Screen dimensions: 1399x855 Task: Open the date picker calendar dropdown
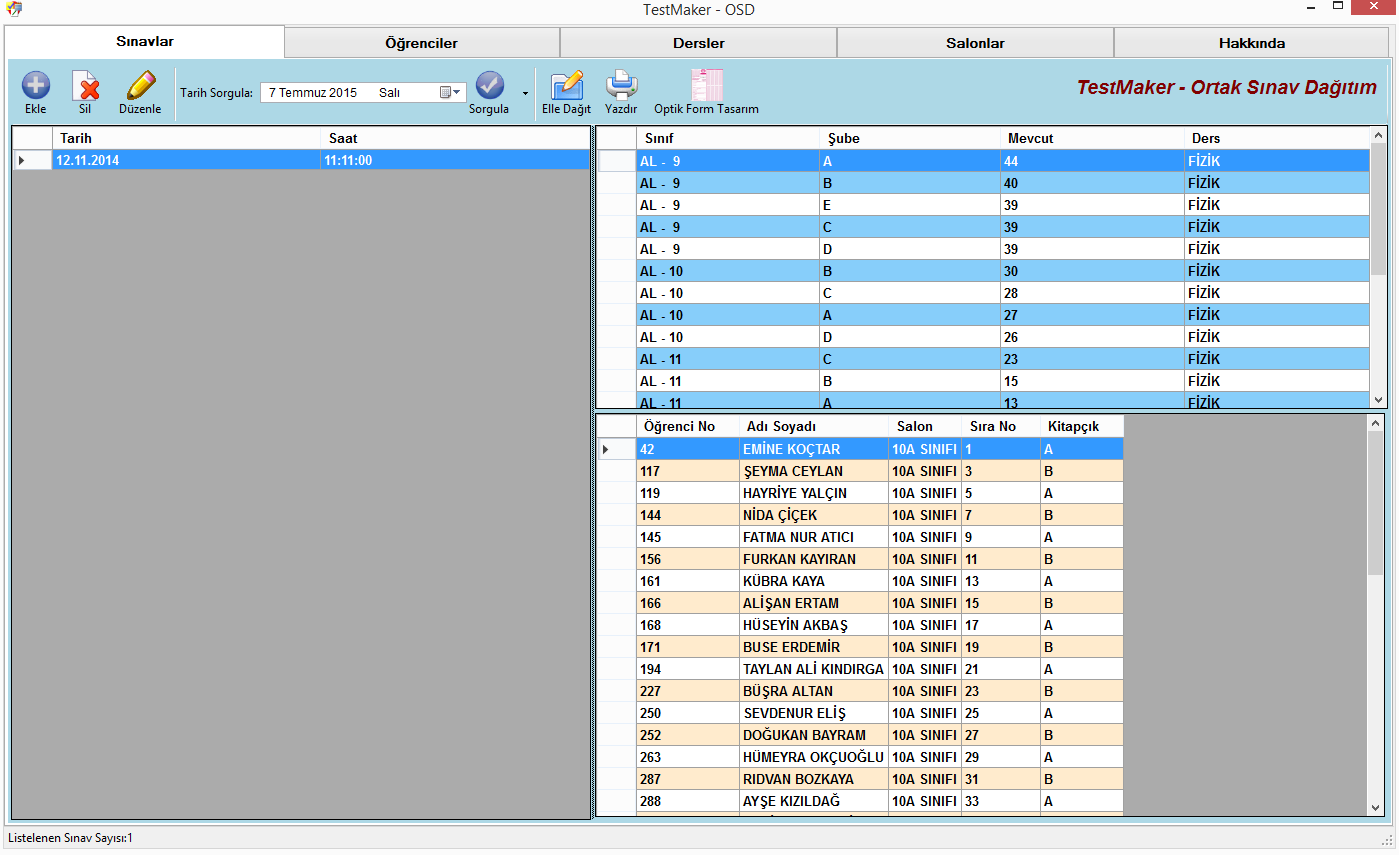(450, 93)
